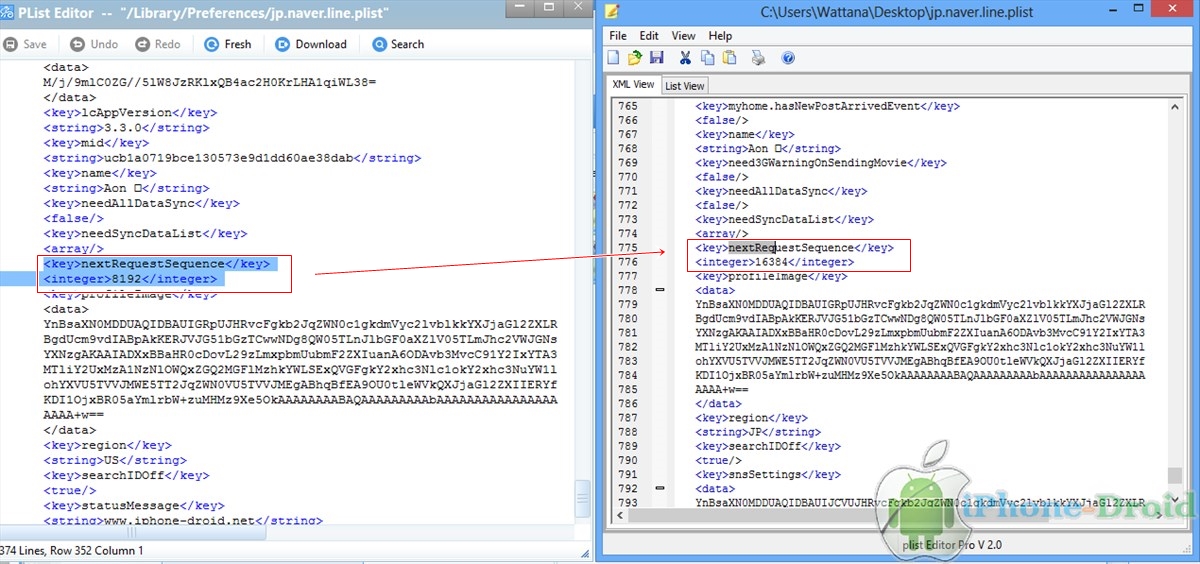Click the Cut scissors icon
The image size is (1200, 564).
click(x=685, y=58)
